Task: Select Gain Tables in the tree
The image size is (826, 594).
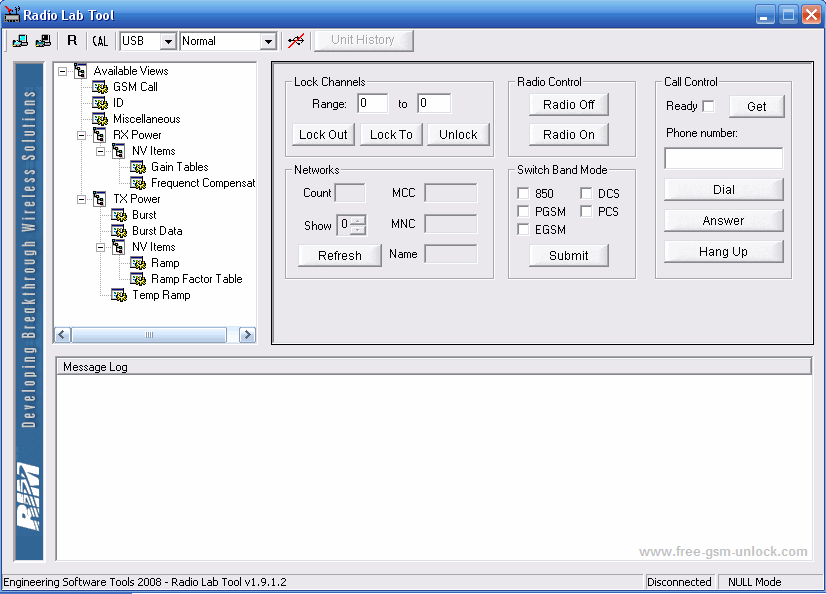Action: click(180, 167)
